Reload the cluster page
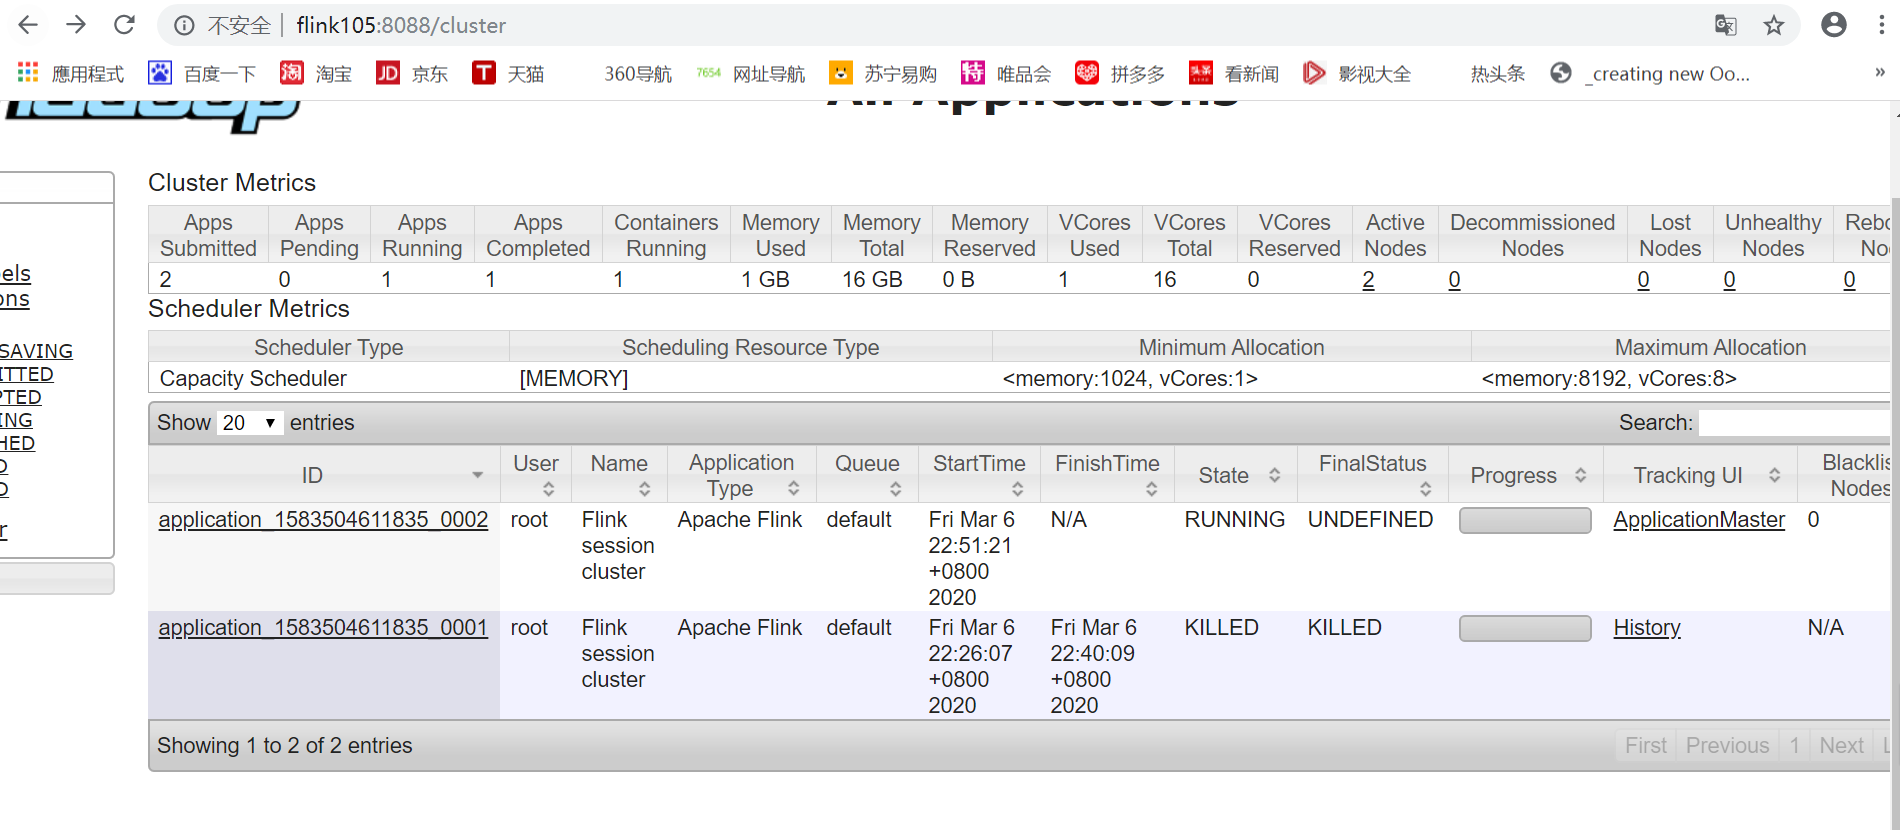 click(x=124, y=25)
